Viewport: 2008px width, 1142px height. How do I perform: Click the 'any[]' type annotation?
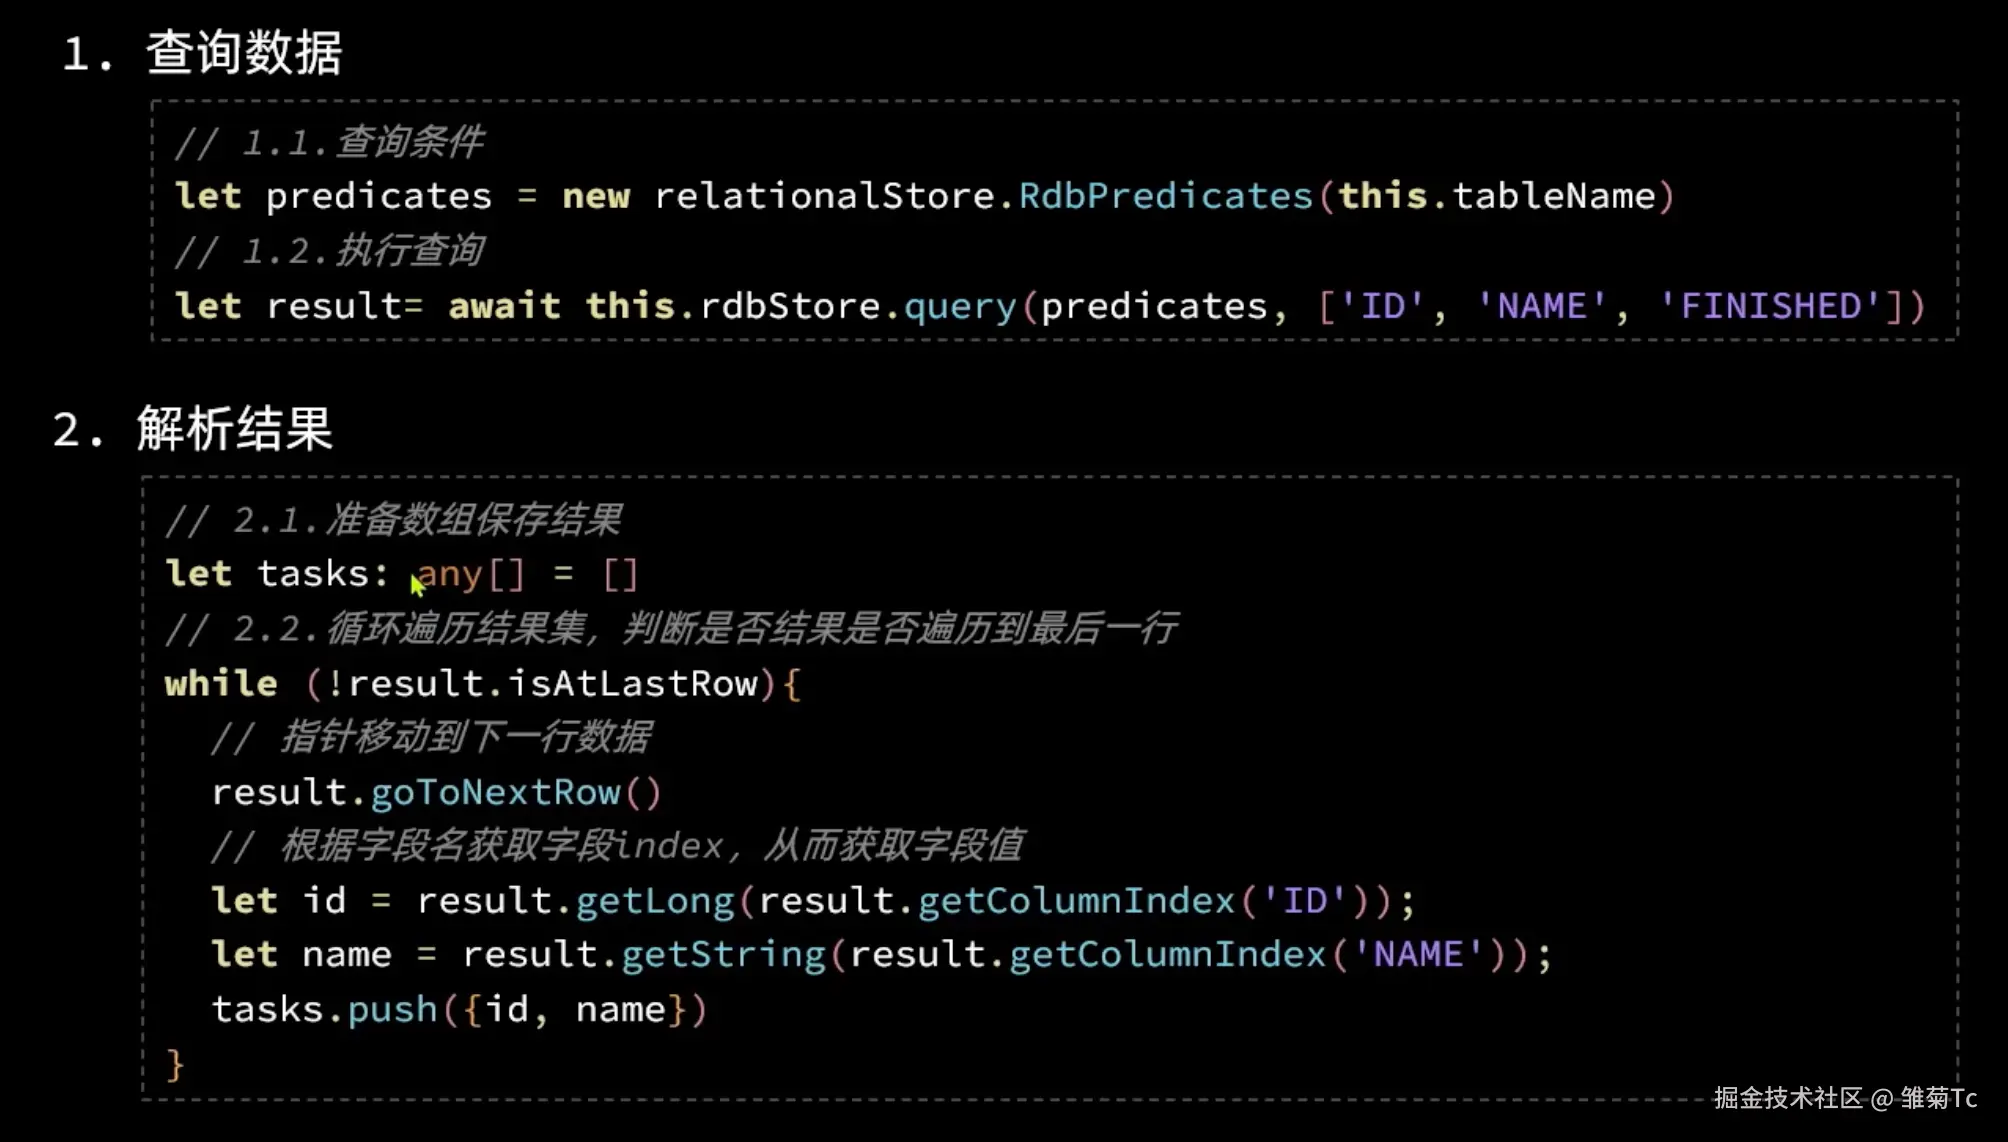(x=470, y=574)
